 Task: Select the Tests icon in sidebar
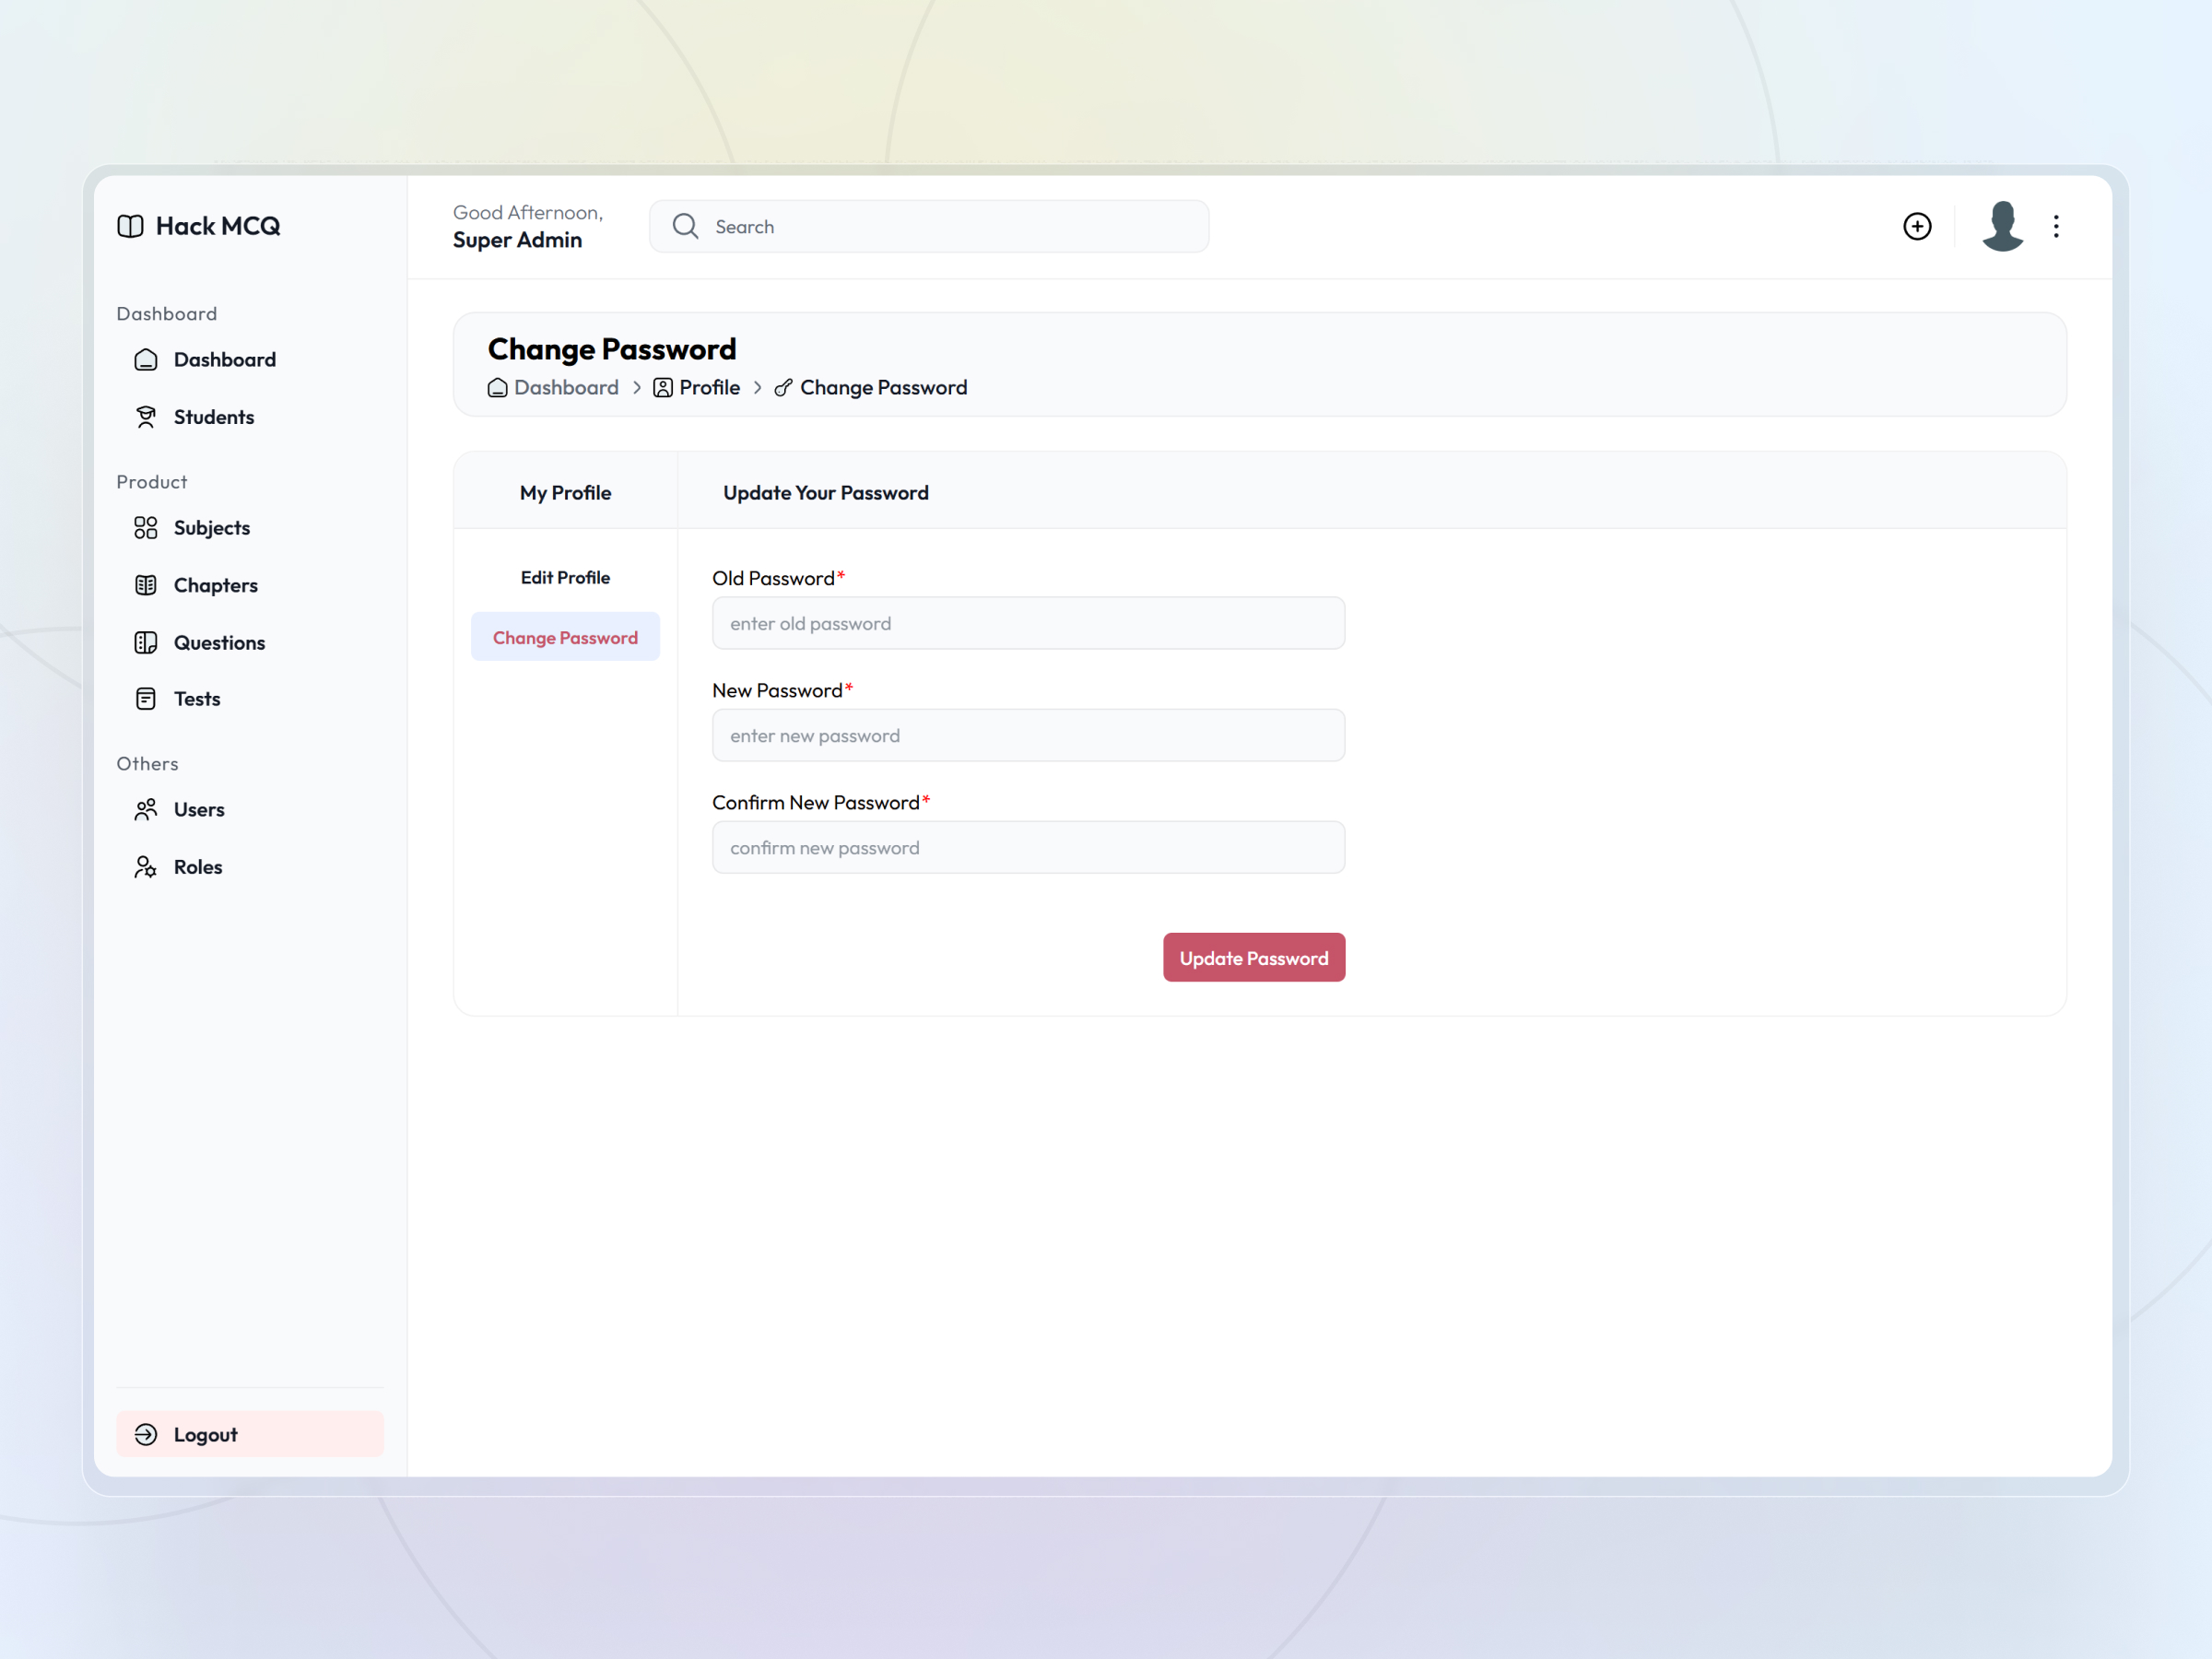(x=146, y=698)
